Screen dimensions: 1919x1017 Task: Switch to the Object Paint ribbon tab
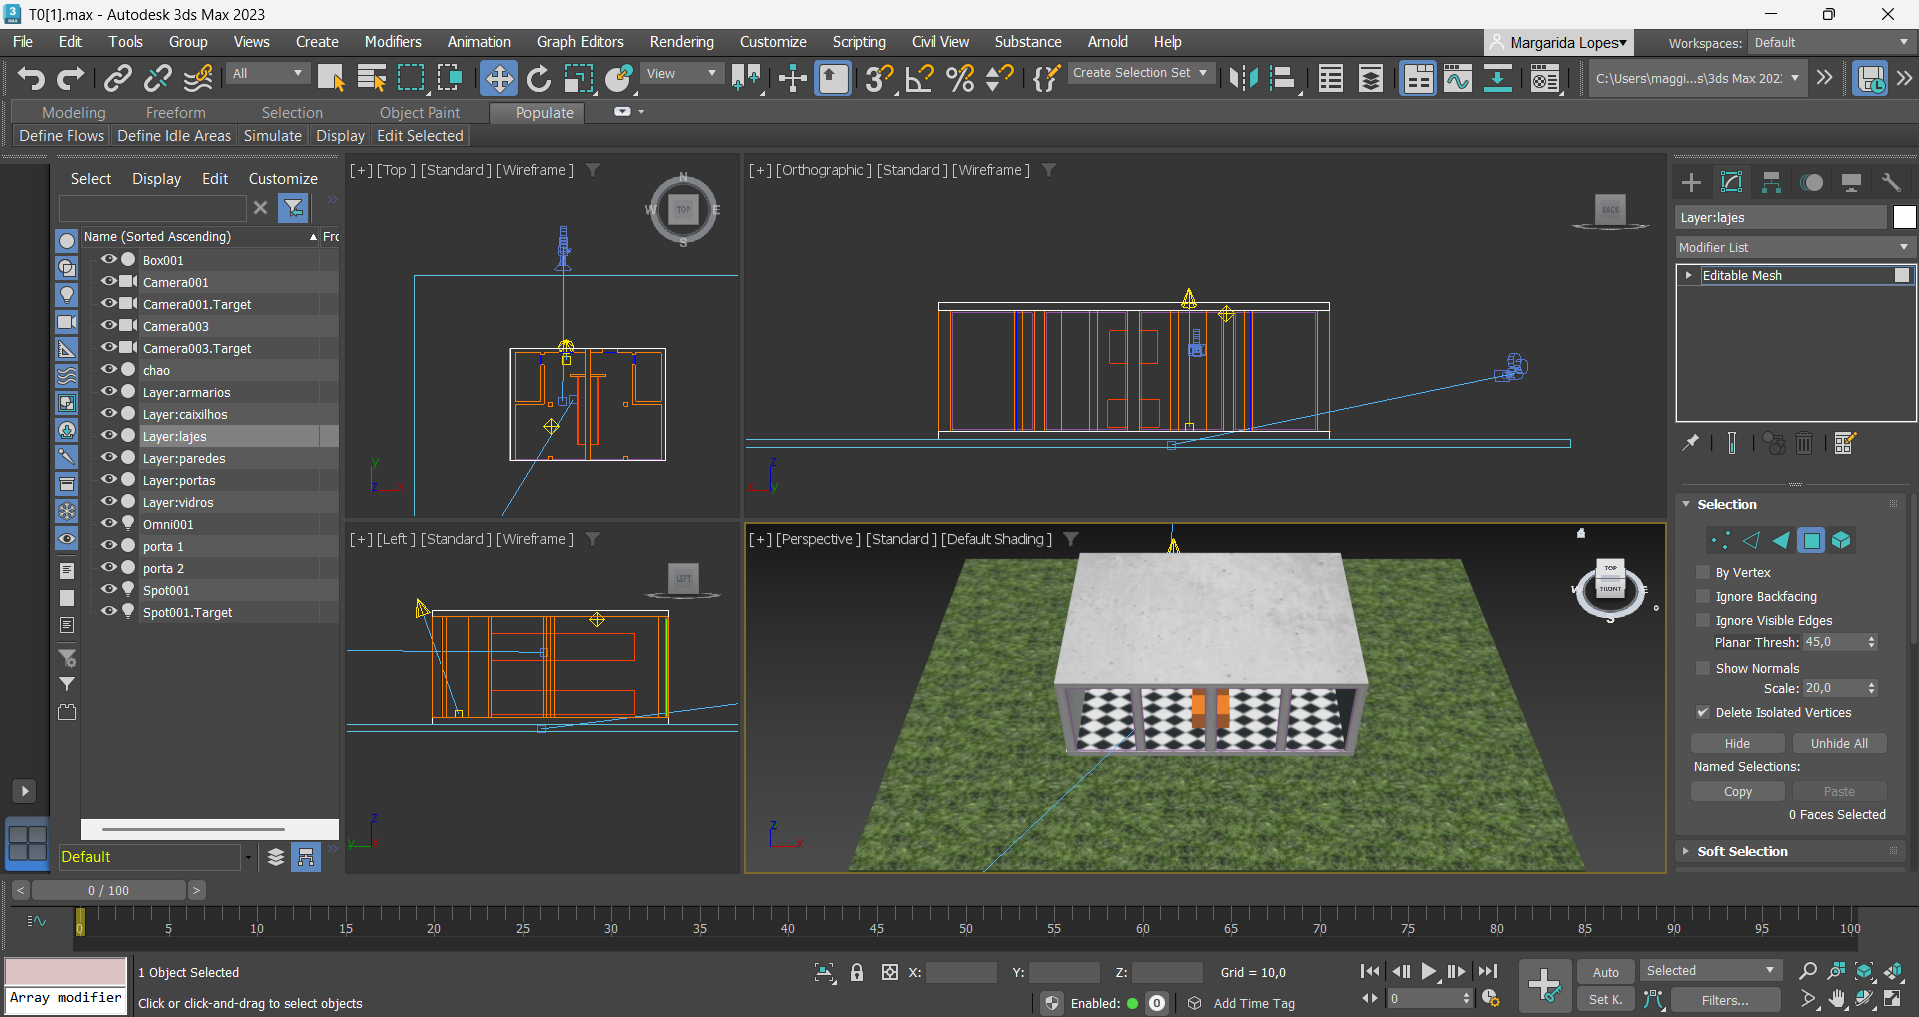click(419, 113)
